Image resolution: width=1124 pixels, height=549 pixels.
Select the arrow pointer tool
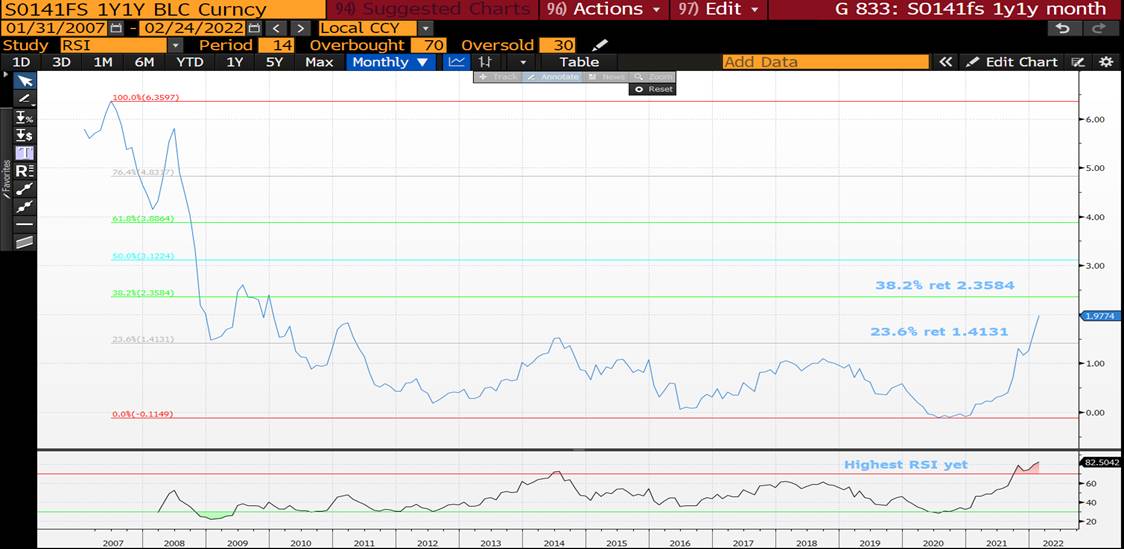(25, 80)
